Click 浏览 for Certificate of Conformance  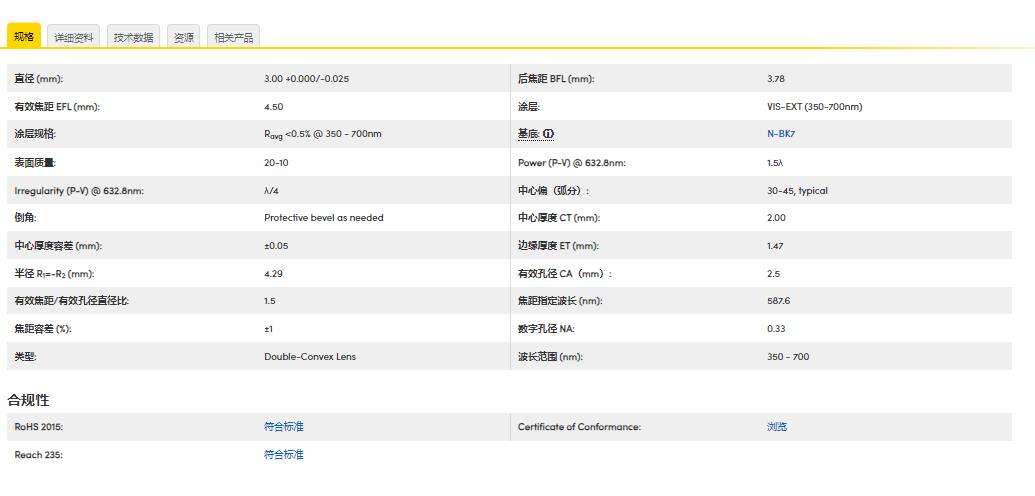point(777,427)
